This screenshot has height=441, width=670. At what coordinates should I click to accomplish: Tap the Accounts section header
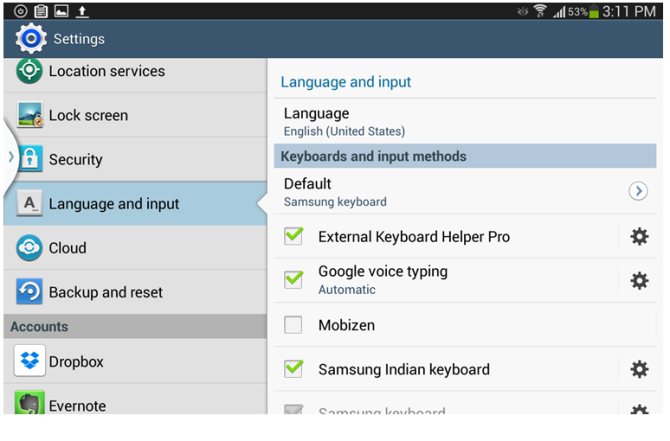click(x=135, y=326)
